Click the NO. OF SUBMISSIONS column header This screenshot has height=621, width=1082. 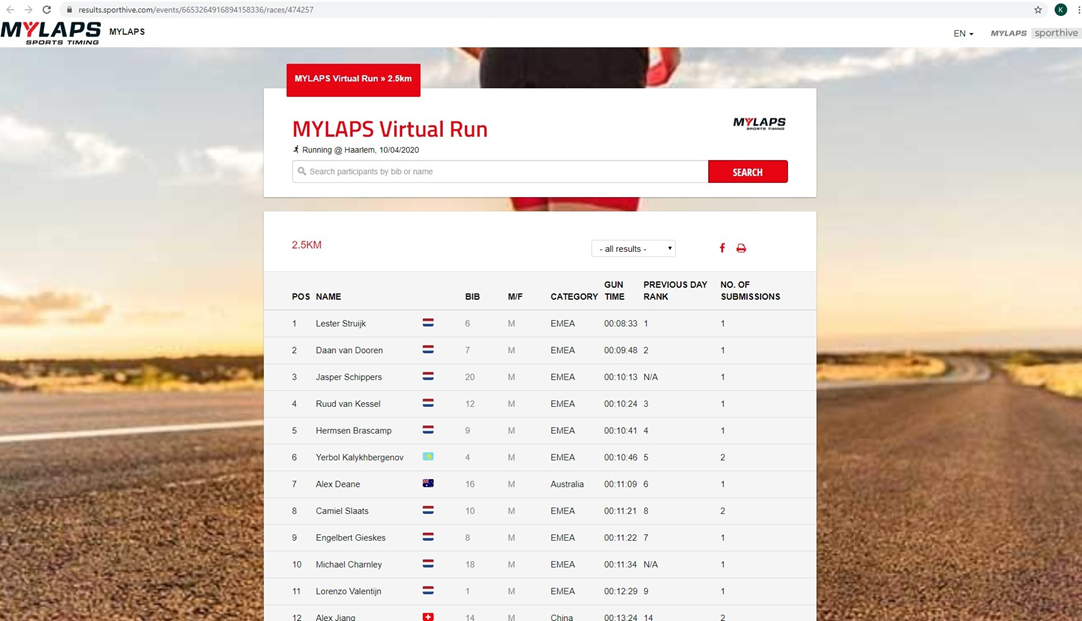click(750, 290)
